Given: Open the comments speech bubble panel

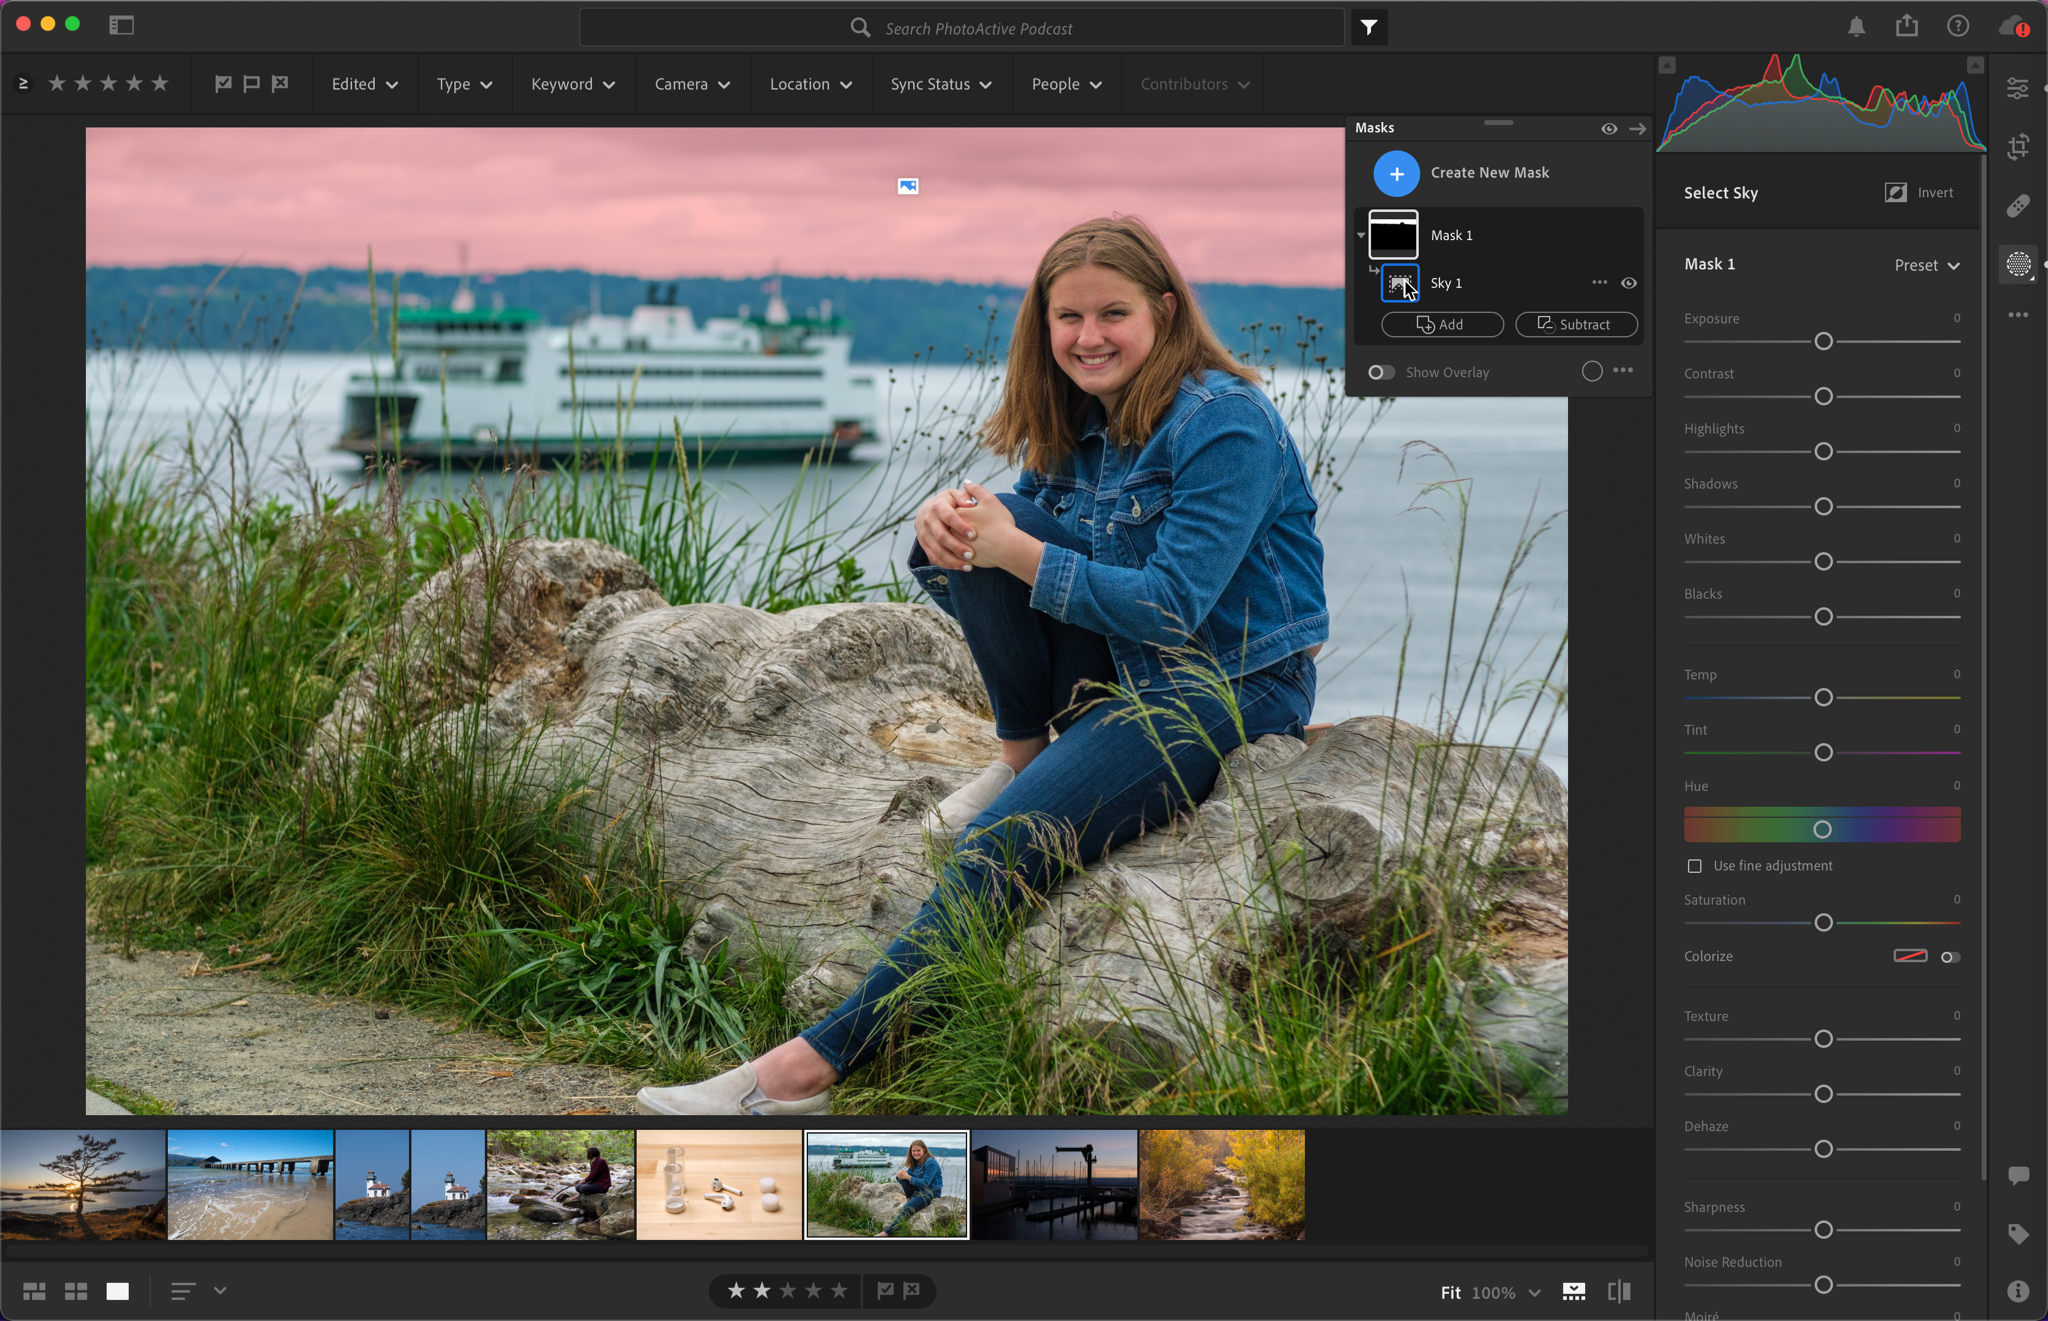Looking at the screenshot, I should click(2018, 1176).
